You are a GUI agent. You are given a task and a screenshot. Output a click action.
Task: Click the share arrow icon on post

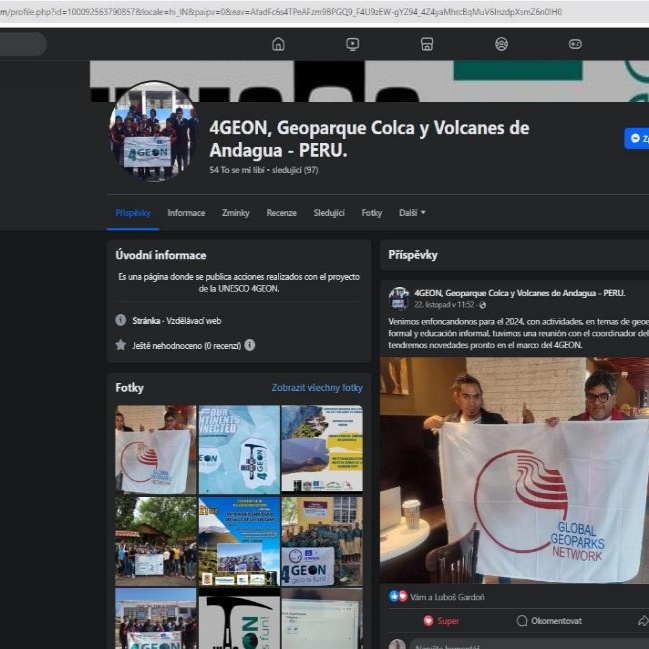tap(642, 621)
